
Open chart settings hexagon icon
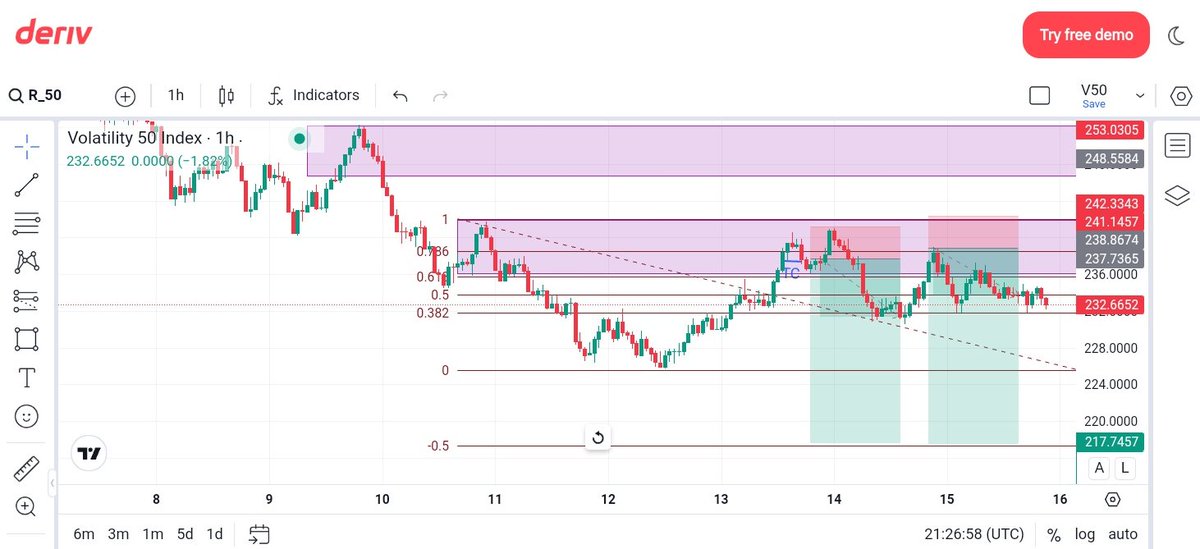(x=1180, y=96)
